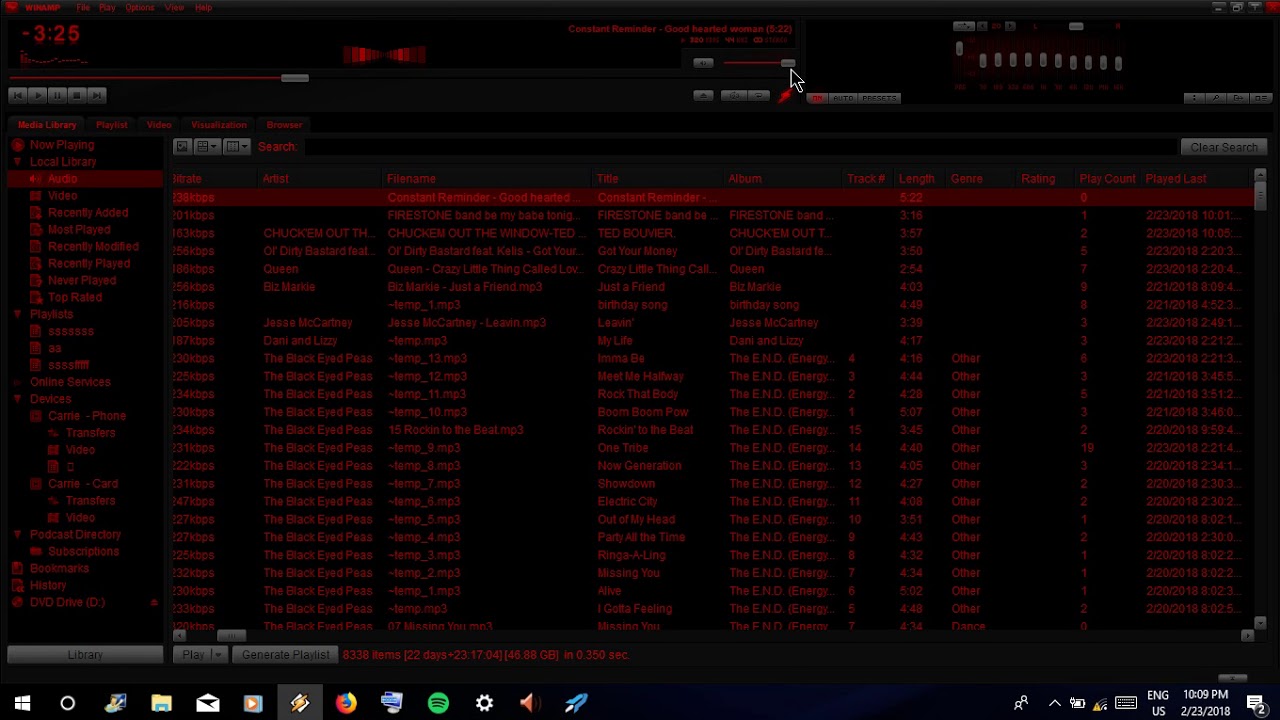The height and width of the screenshot is (720, 1280).
Task: Click the song seek bar handle
Action: coord(295,78)
